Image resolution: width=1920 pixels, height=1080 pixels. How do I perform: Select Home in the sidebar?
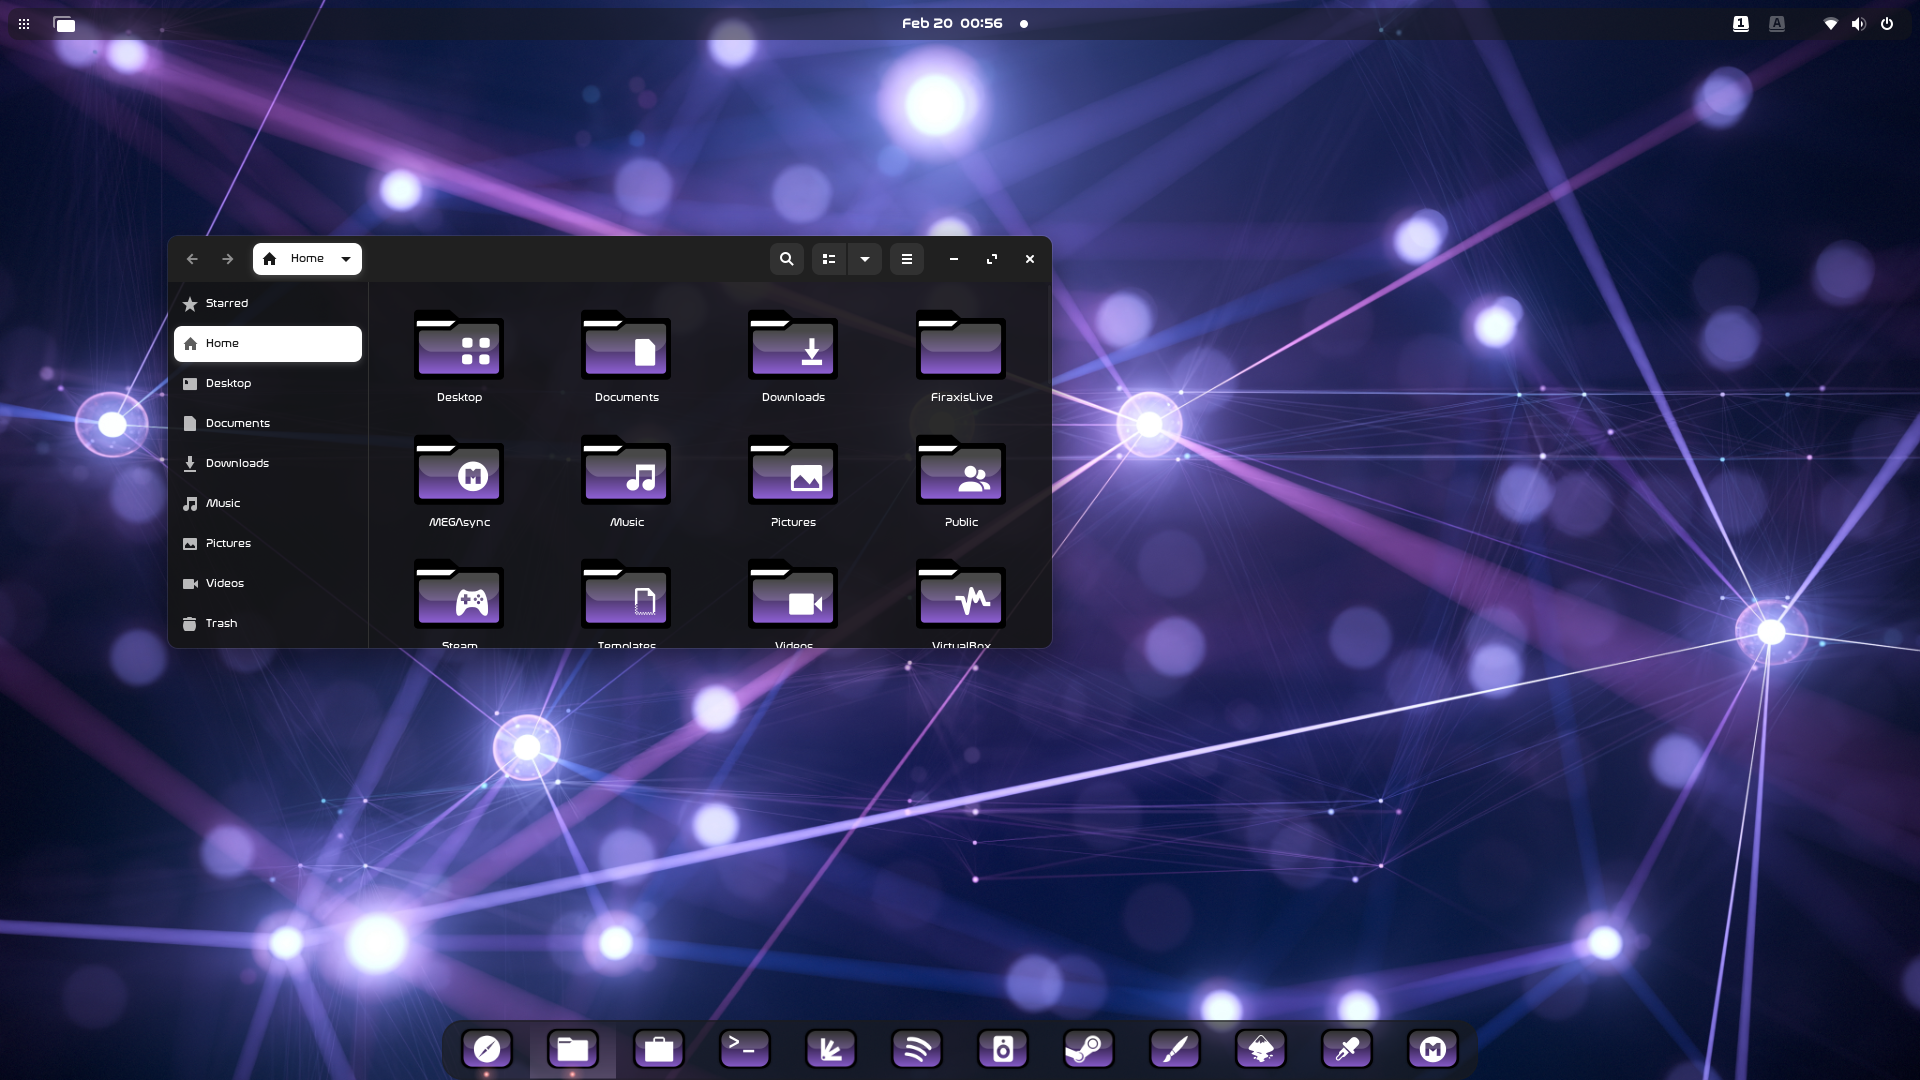point(268,343)
